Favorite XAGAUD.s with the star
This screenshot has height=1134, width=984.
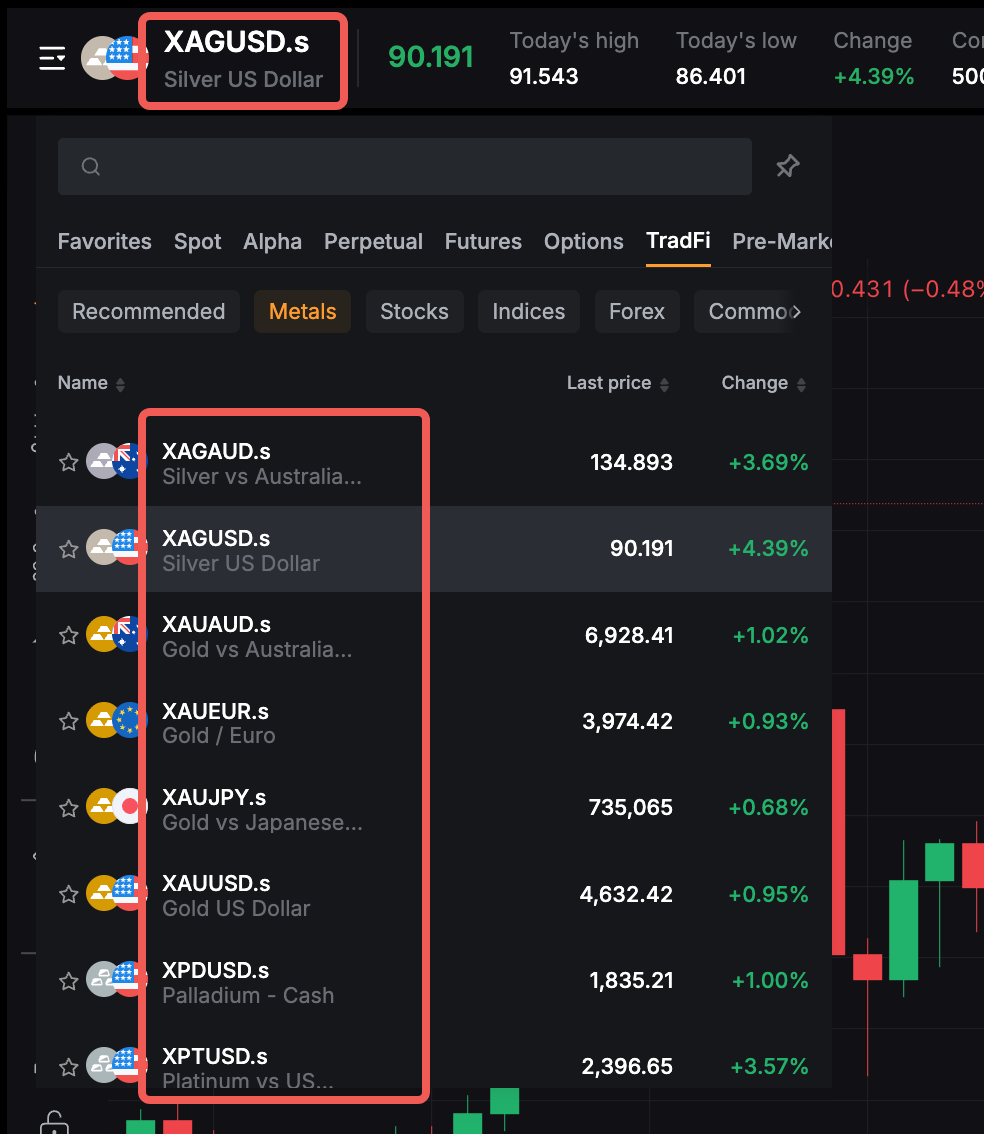68,462
